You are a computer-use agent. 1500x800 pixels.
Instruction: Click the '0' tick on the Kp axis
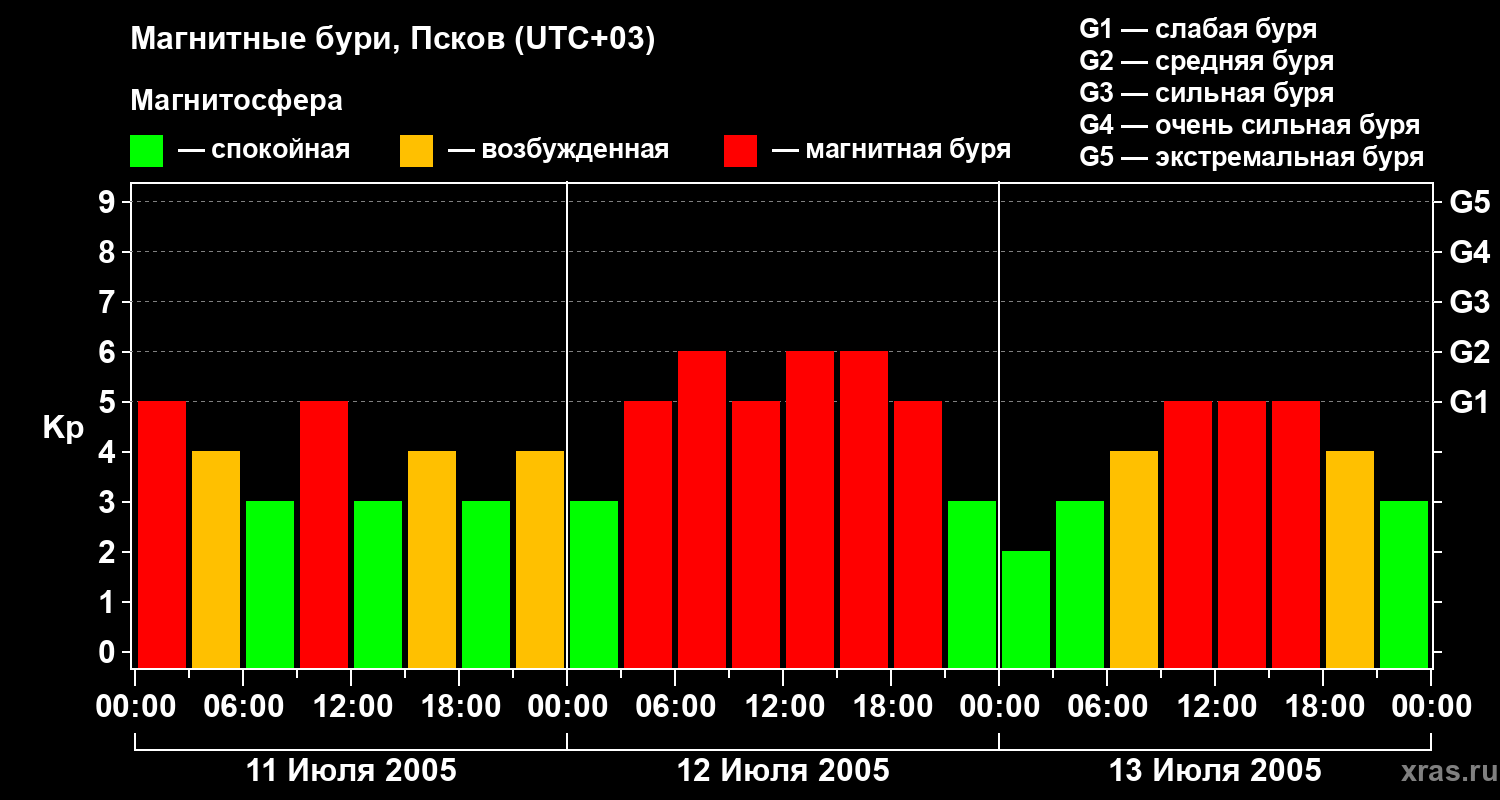click(109, 652)
